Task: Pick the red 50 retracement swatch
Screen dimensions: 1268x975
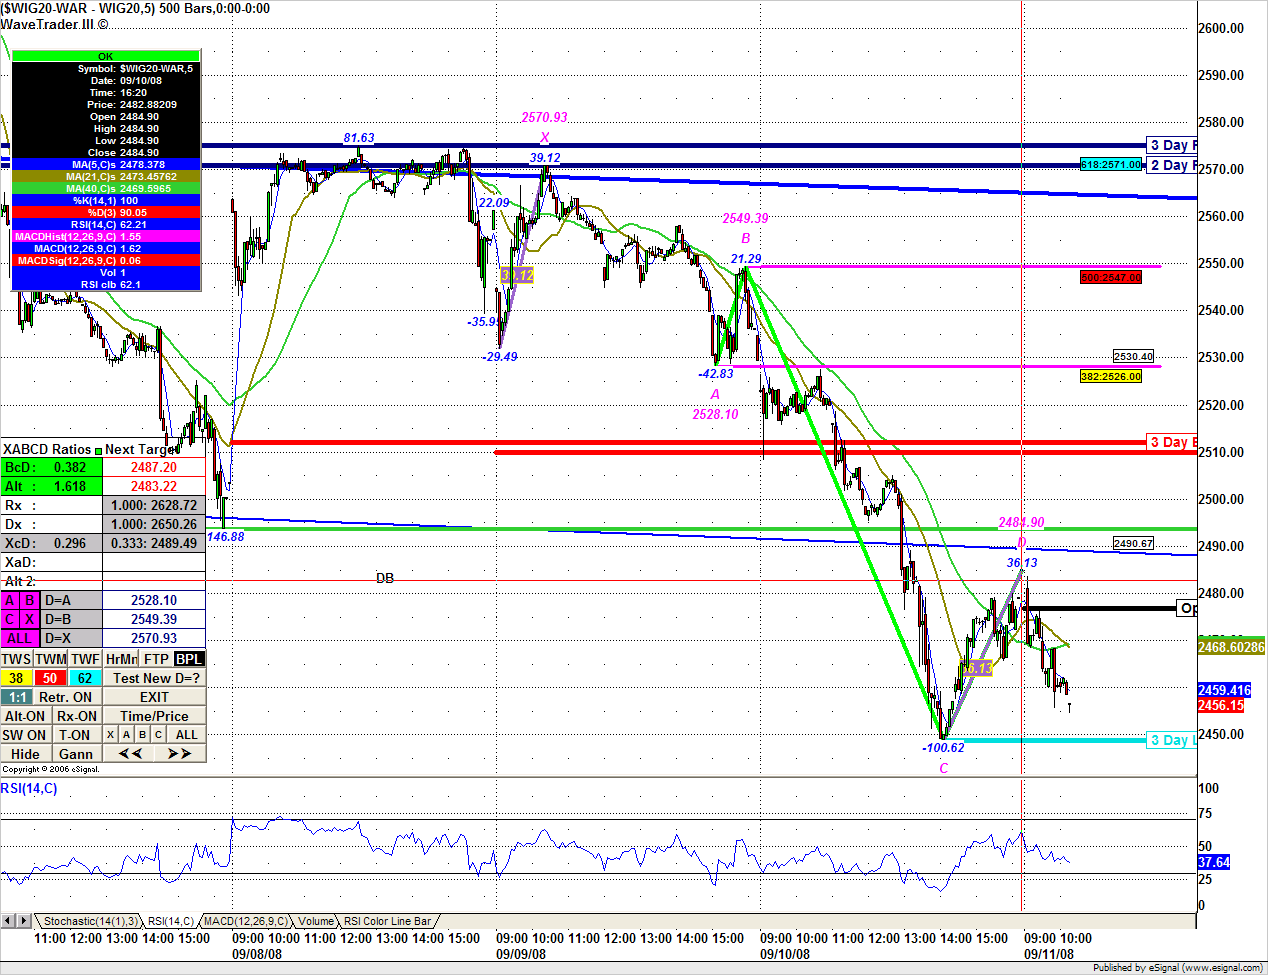Action: tap(50, 678)
